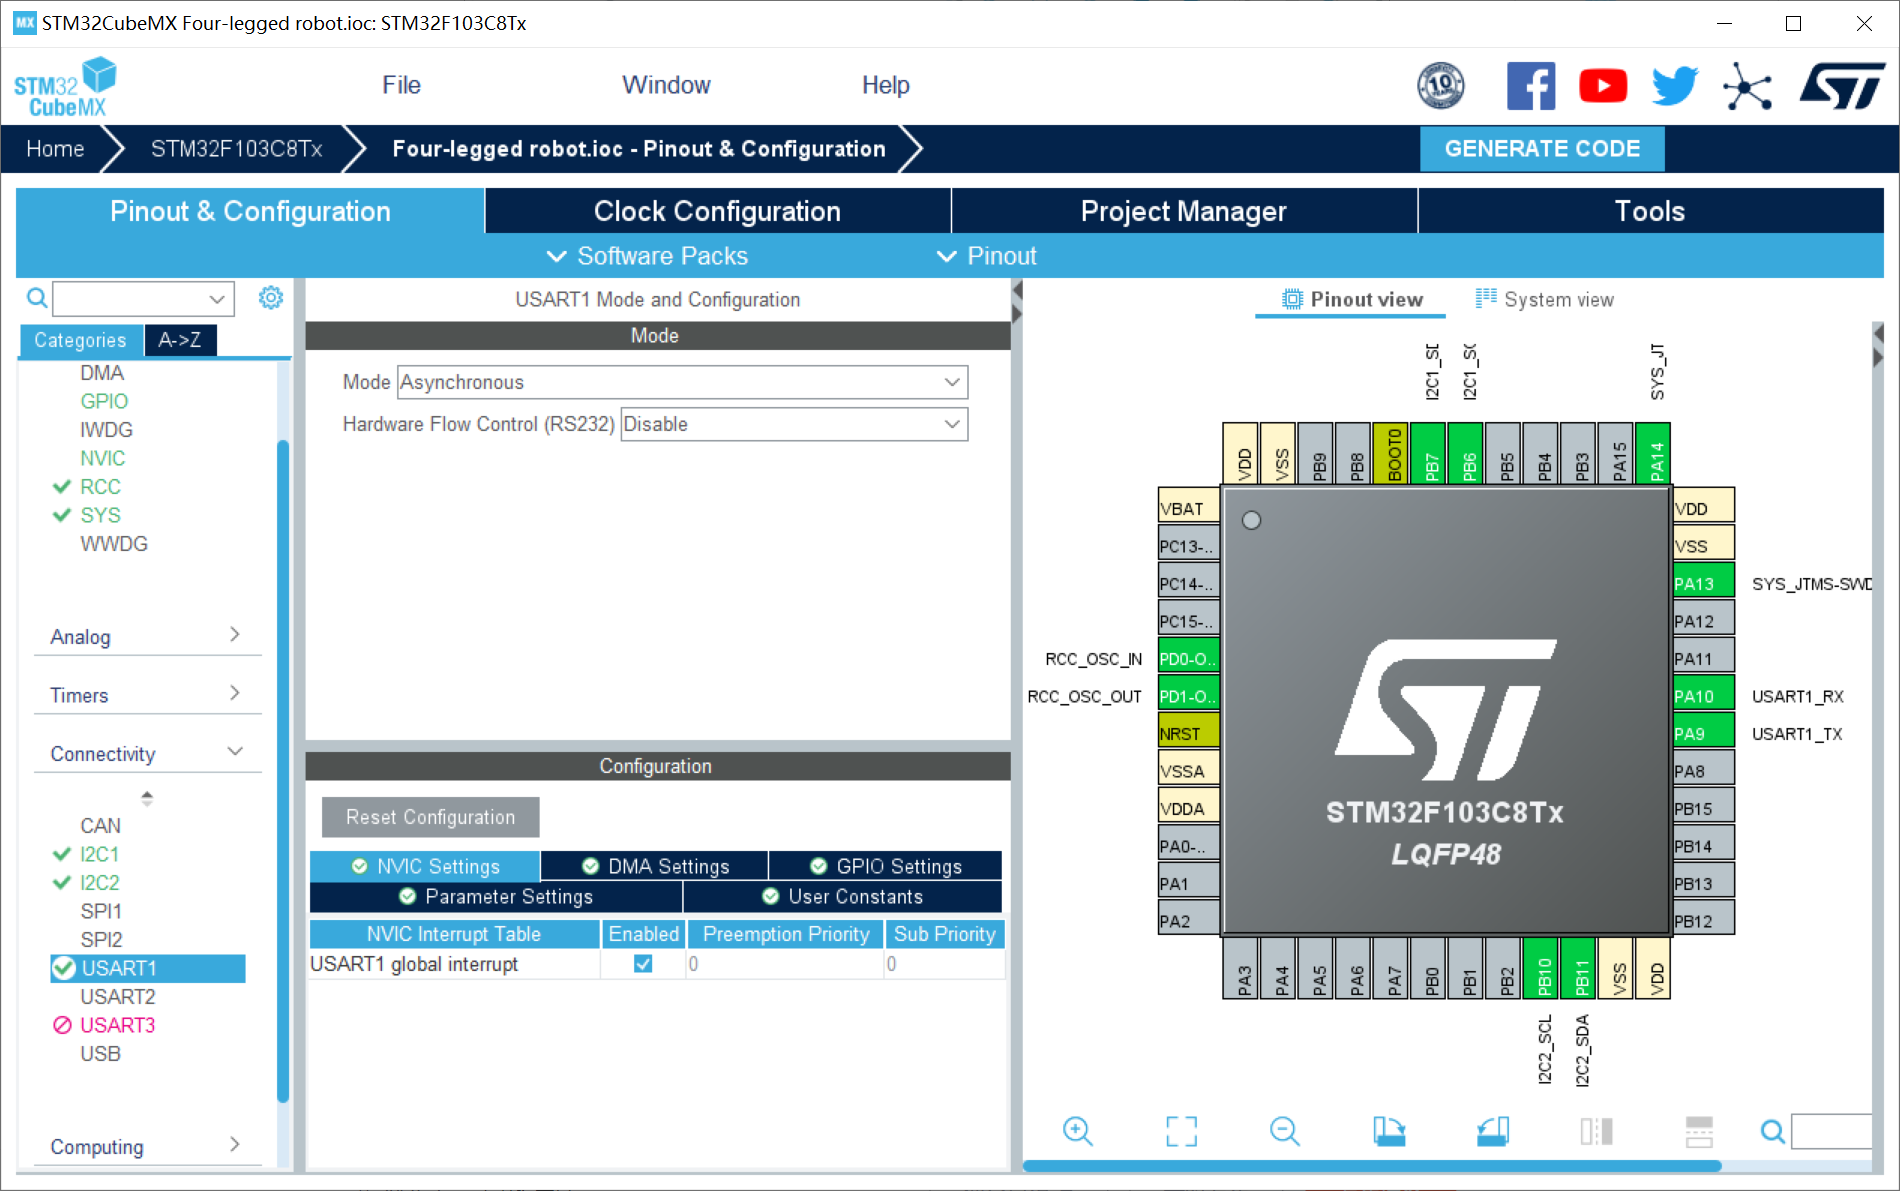Select USART2 in the Connectivity list
The width and height of the screenshot is (1900, 1191).
118,996
